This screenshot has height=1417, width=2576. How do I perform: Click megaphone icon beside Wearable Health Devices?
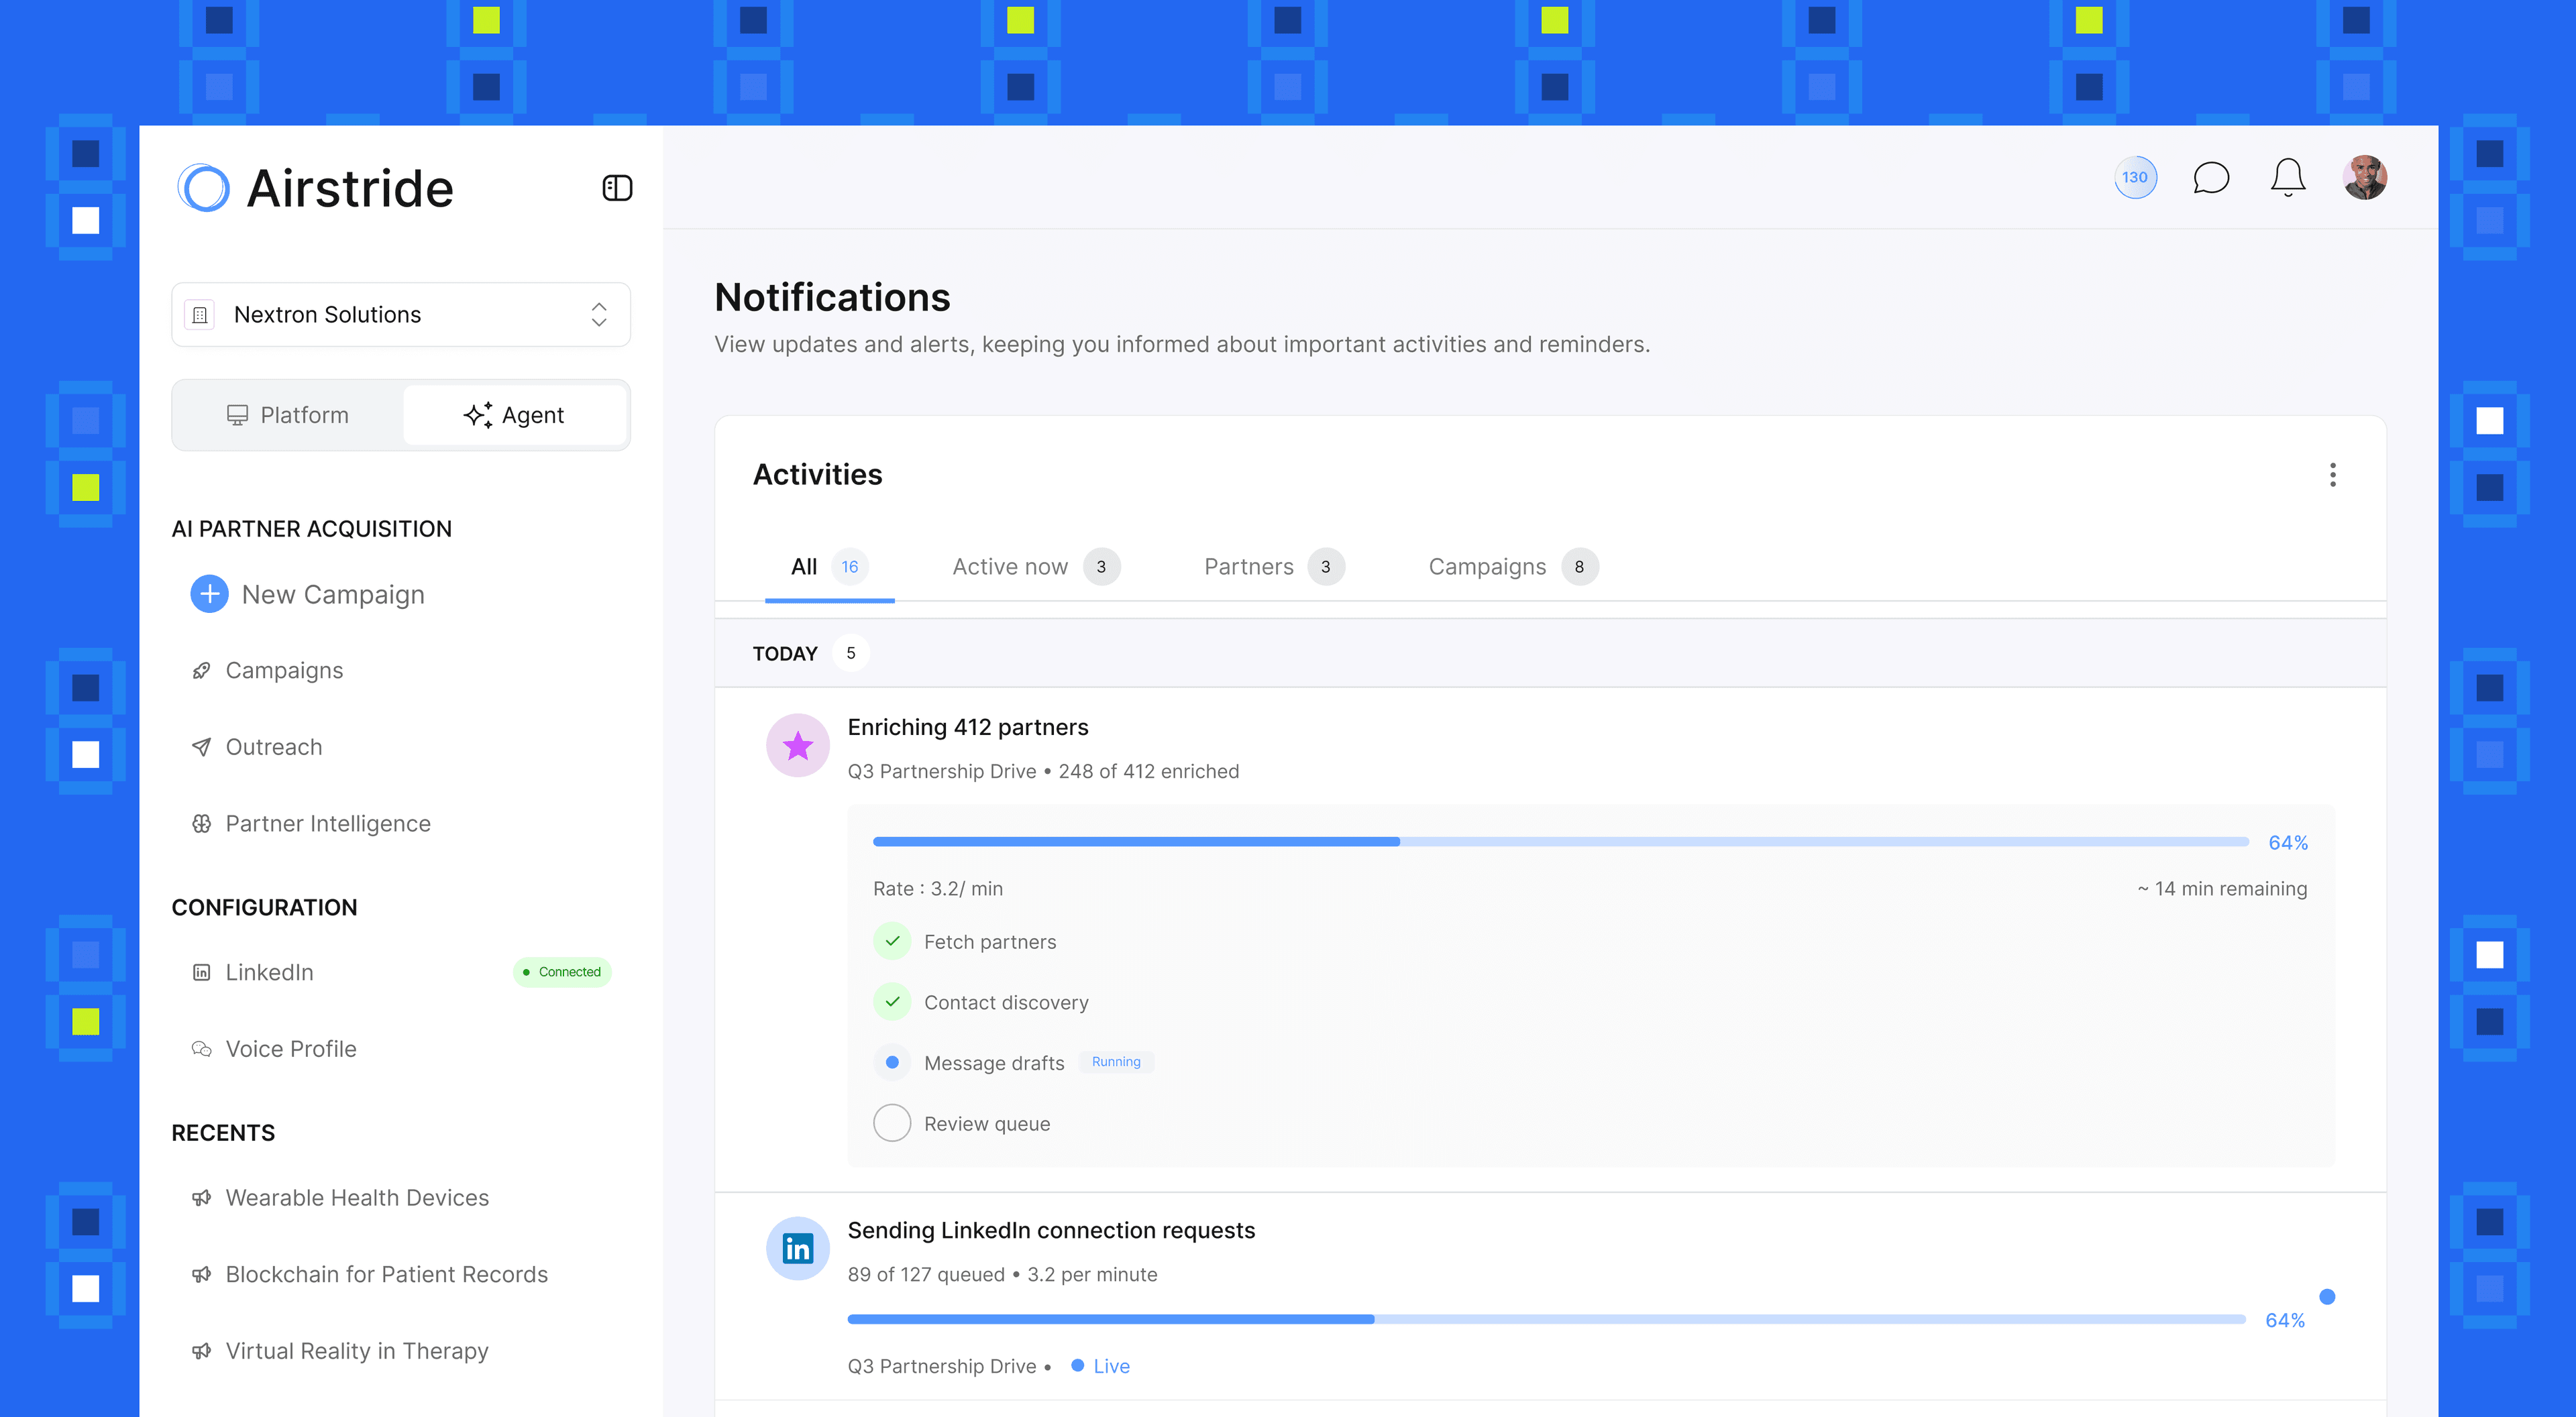tap(201, 1198)
